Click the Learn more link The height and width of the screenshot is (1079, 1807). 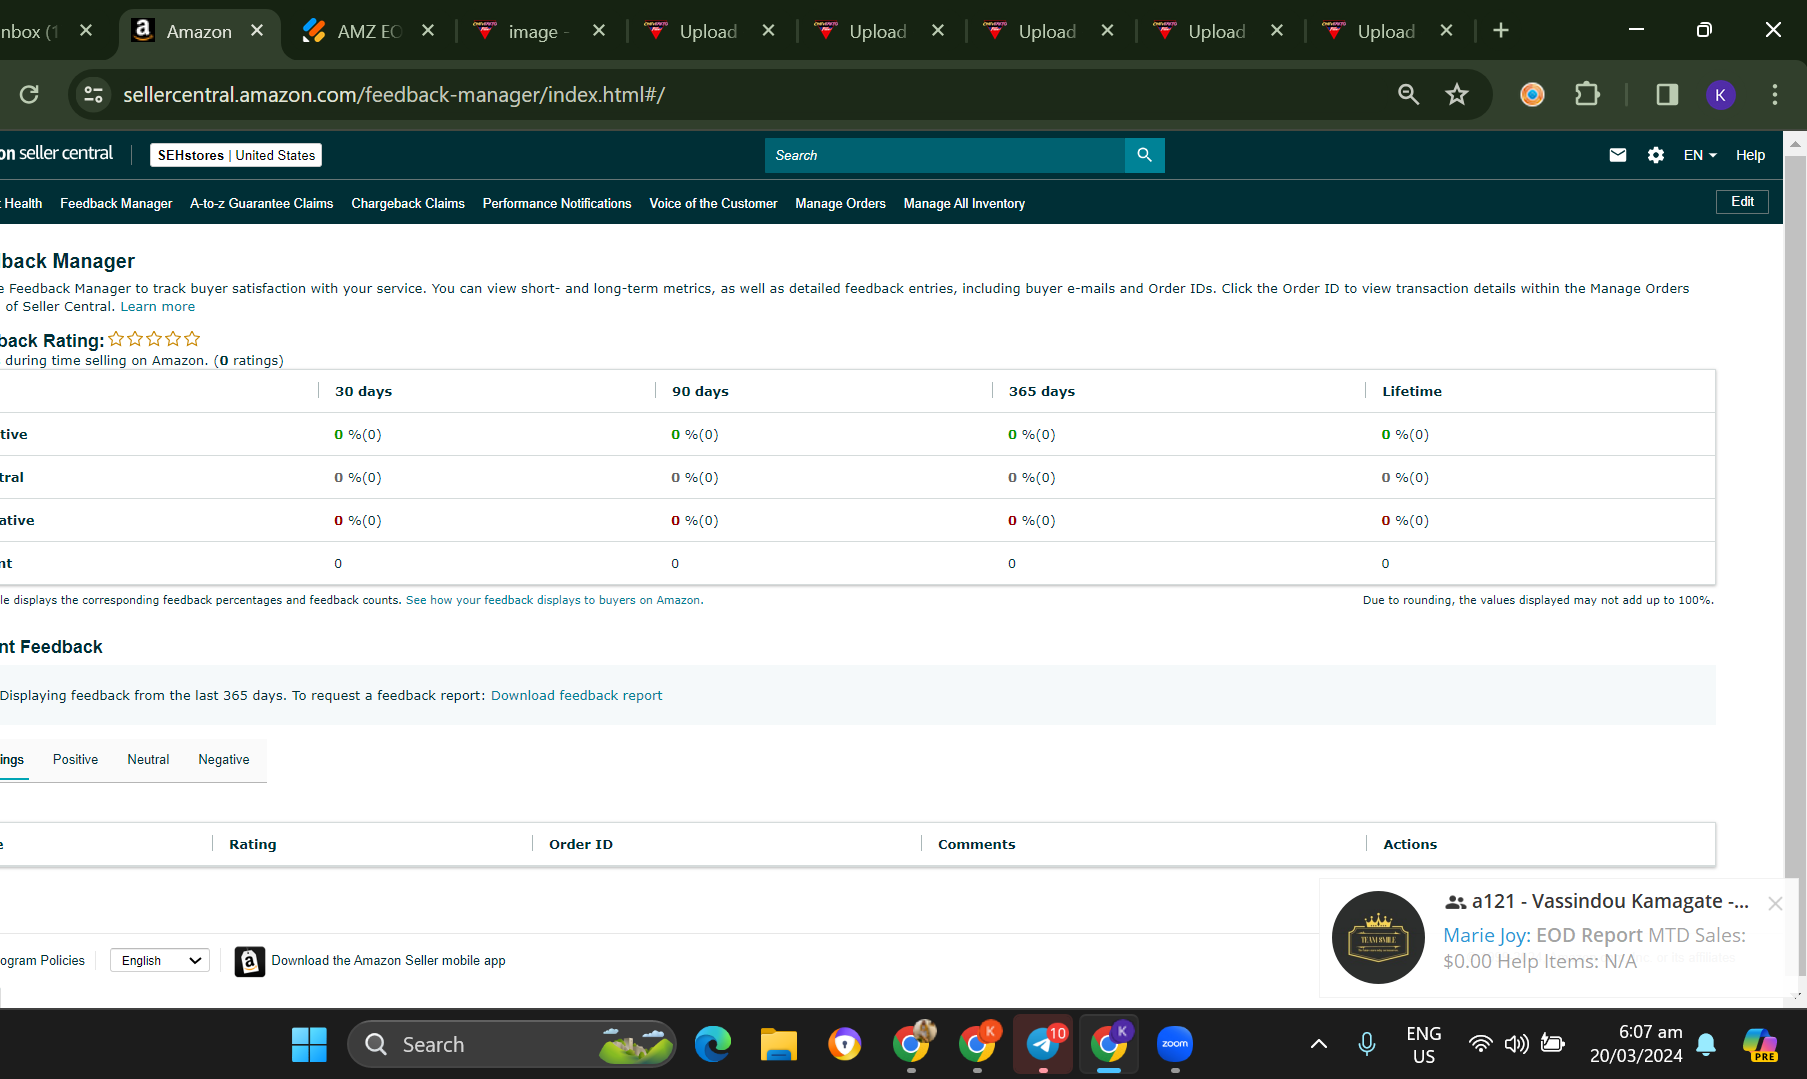158,307
